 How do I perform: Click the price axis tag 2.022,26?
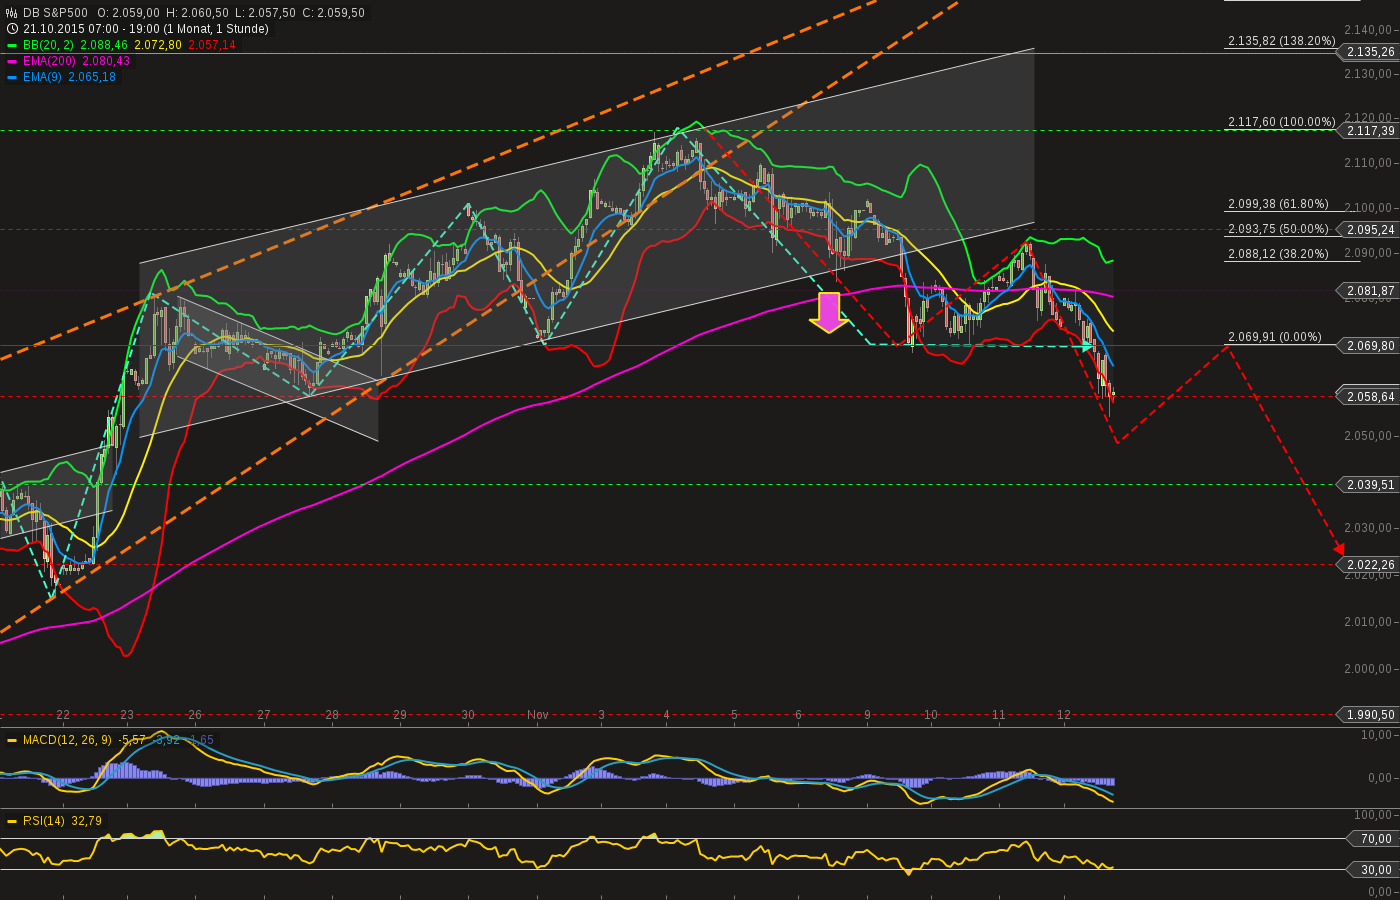point(1369,565)
